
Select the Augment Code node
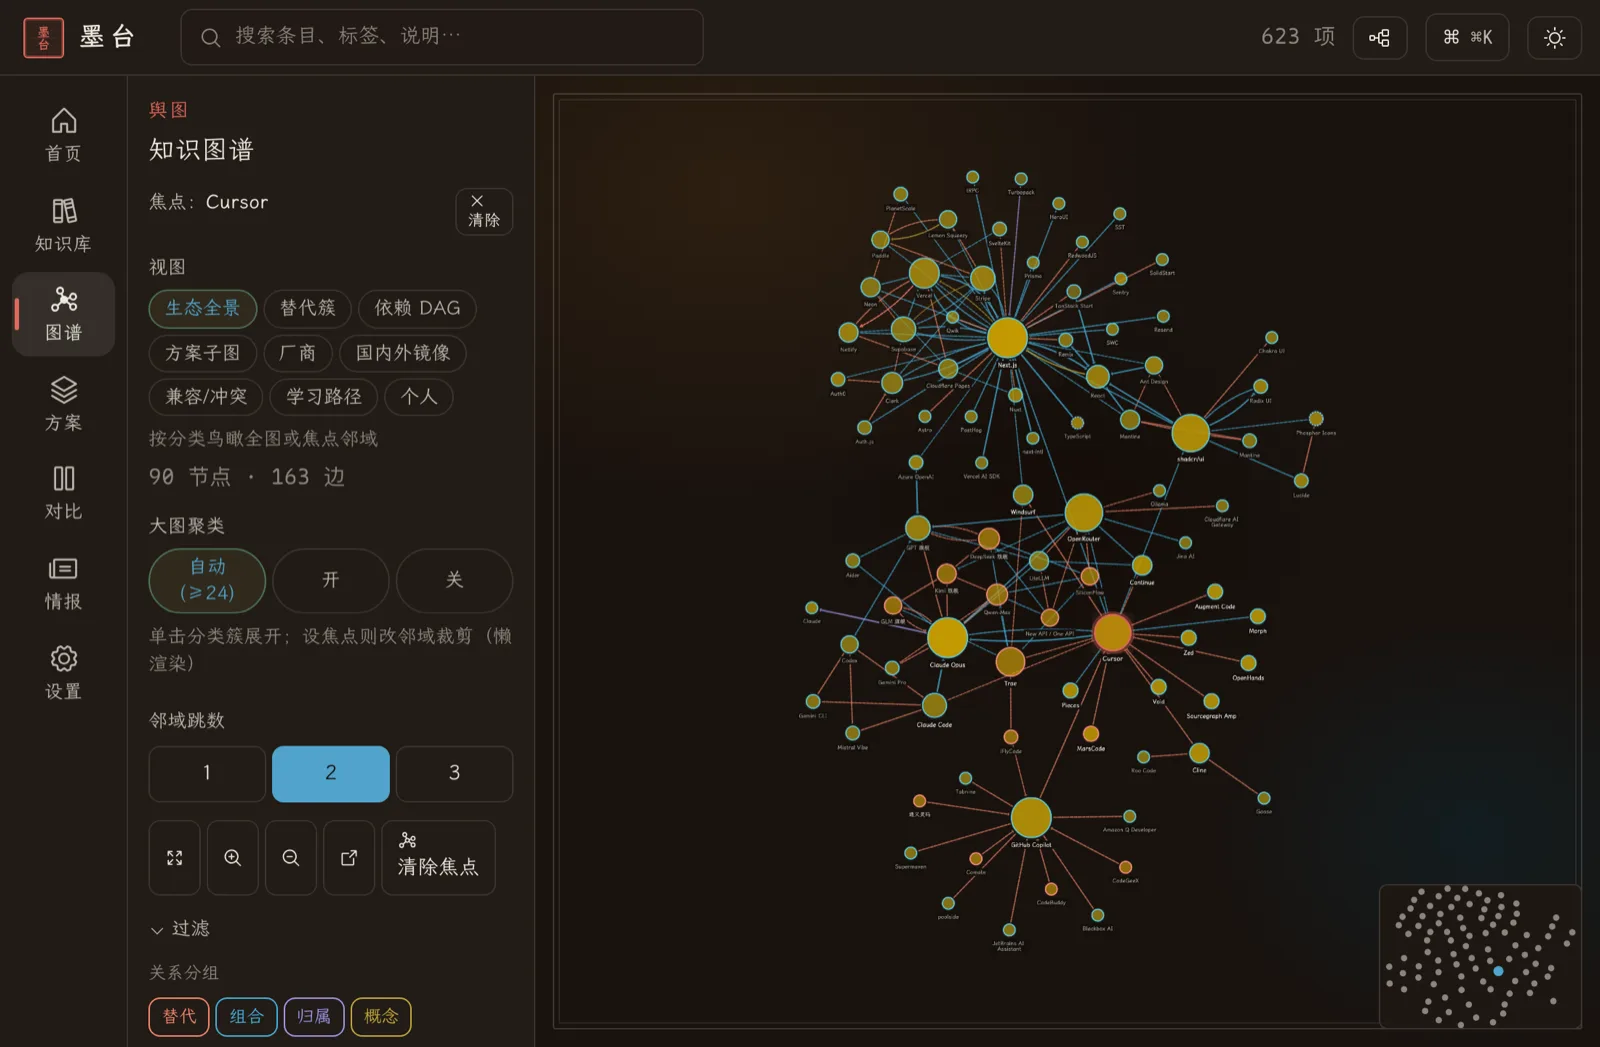click(1215, 592)
